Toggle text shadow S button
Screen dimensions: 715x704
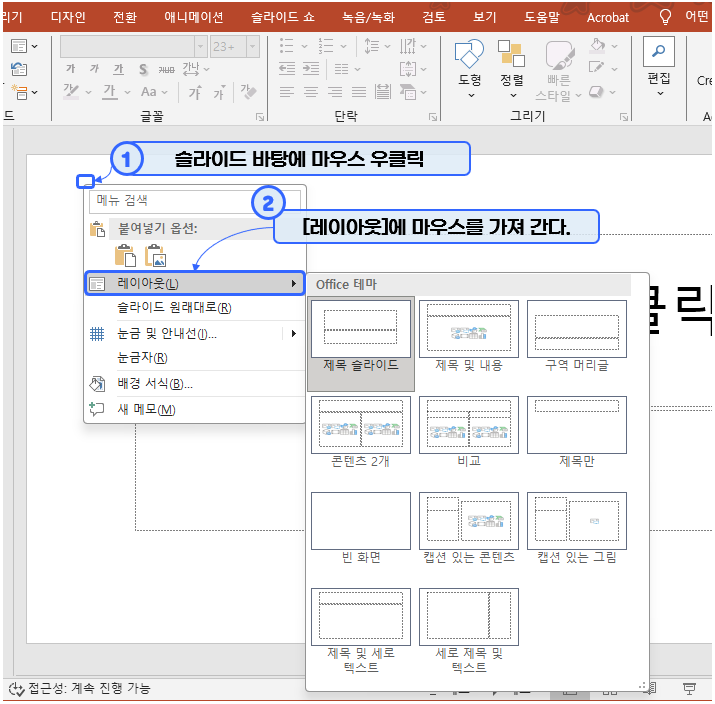143,69
